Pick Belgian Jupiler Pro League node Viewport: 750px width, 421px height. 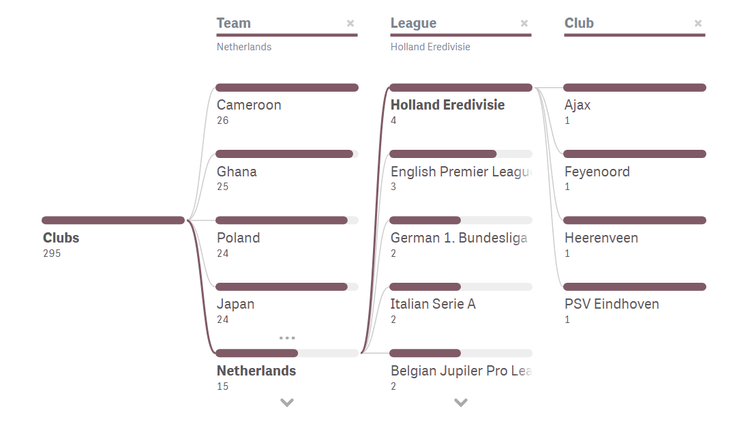(x=459, y=370)
